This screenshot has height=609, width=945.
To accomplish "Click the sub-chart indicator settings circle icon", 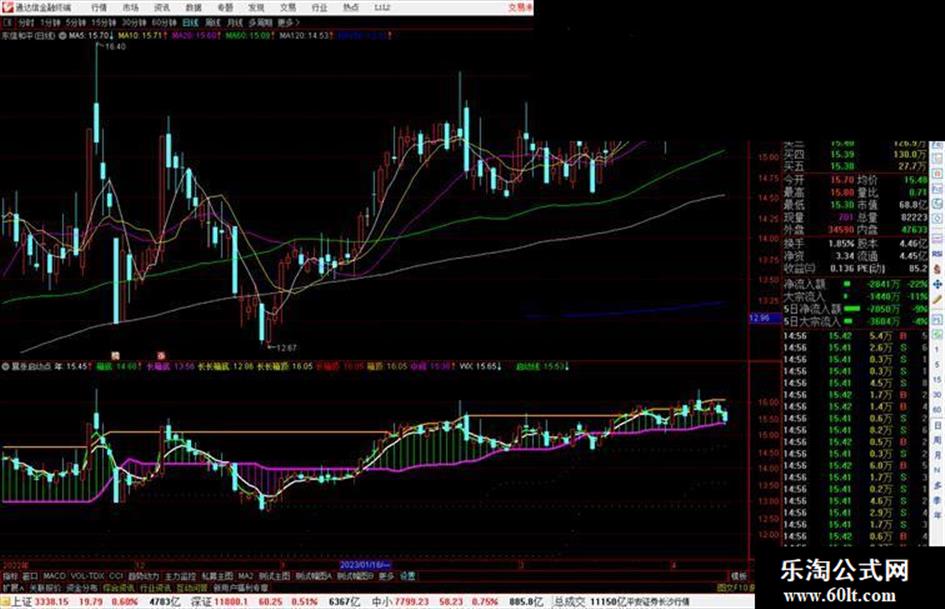I will coord(5,366).
